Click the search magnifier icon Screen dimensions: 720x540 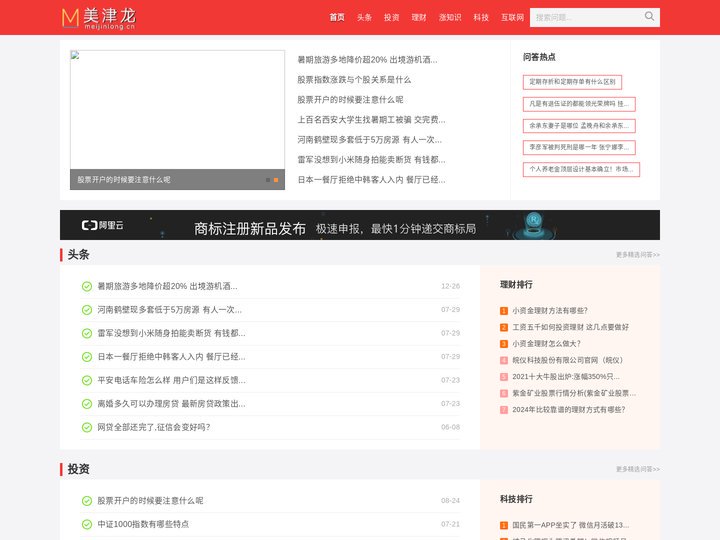tap(649, 17)
